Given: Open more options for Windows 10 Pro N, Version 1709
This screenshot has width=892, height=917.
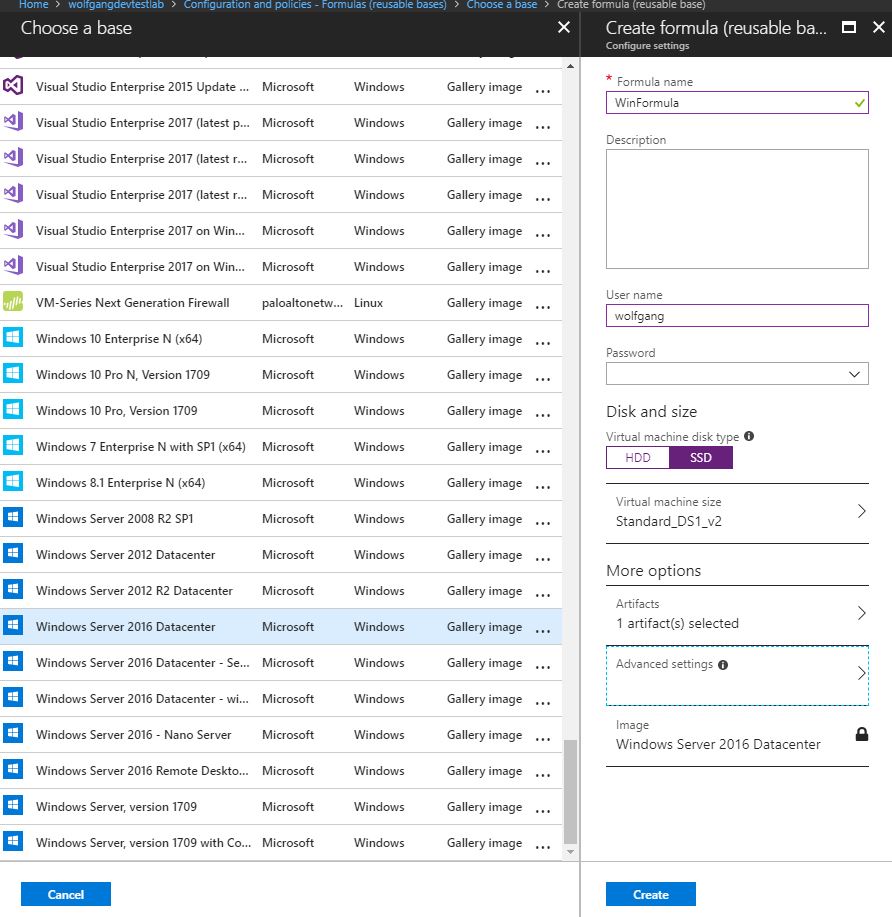Looking at the screenshot, I should (543, 378).
